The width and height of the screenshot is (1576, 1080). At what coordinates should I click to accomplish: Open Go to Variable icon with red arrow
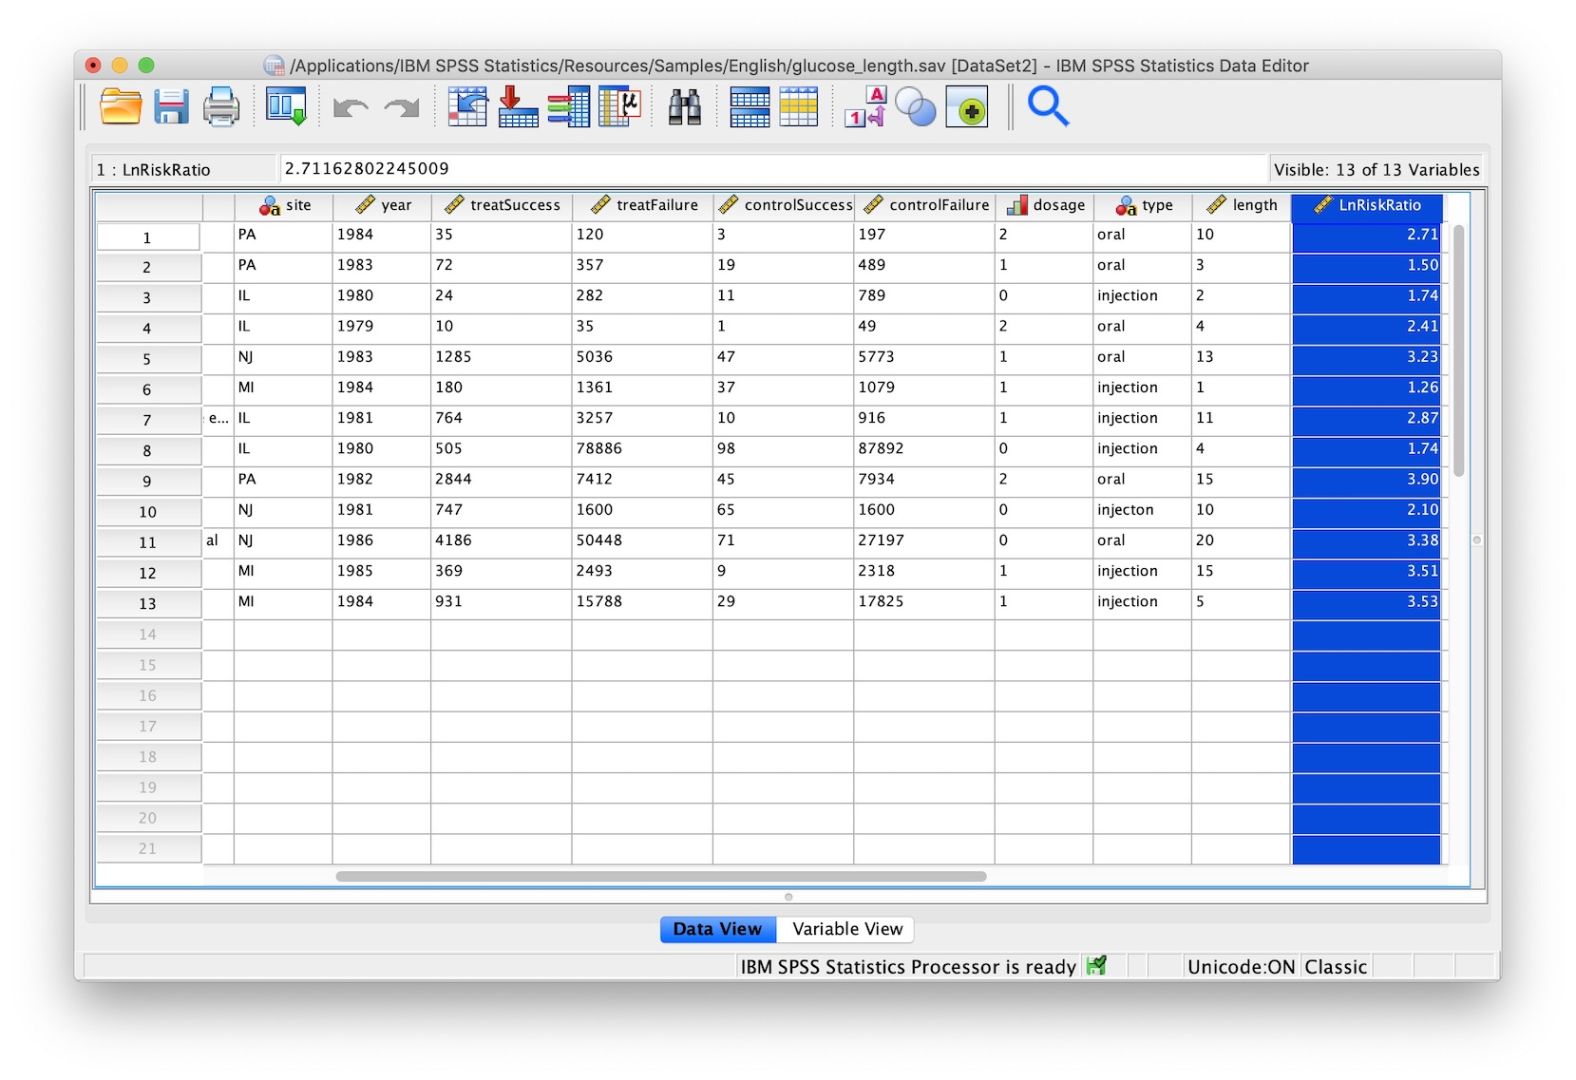[518, 107]
